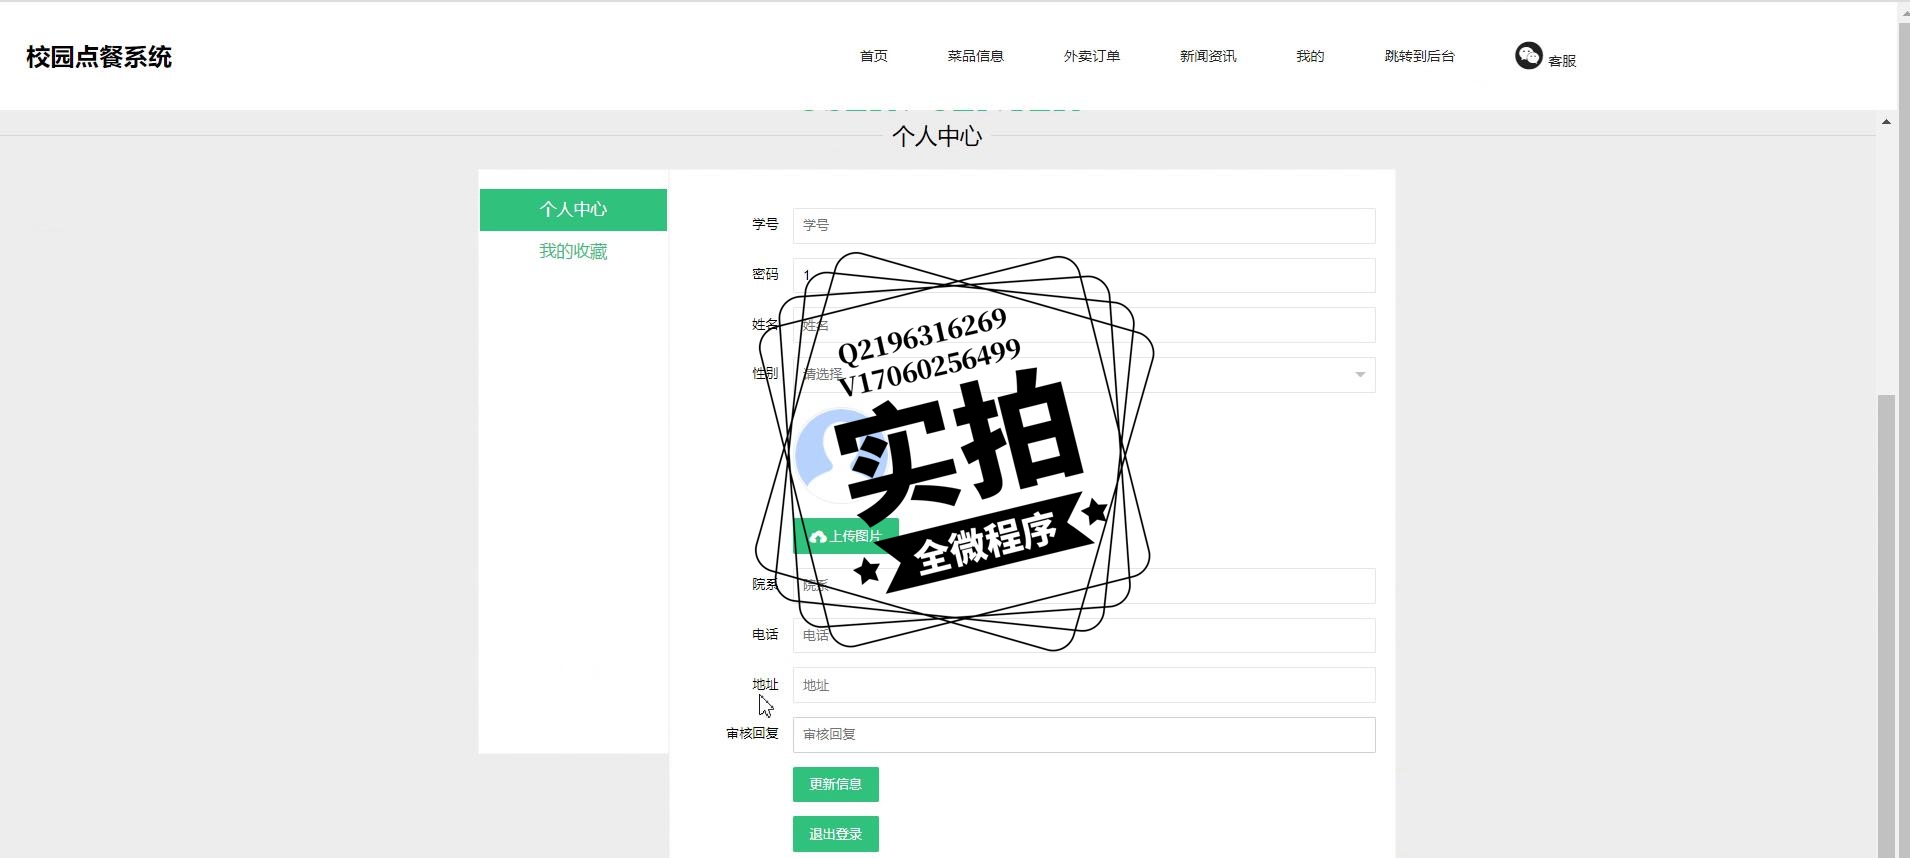Click the 更新信息 button
This screenshot has width=1910, height=858.
click(836, 785)
